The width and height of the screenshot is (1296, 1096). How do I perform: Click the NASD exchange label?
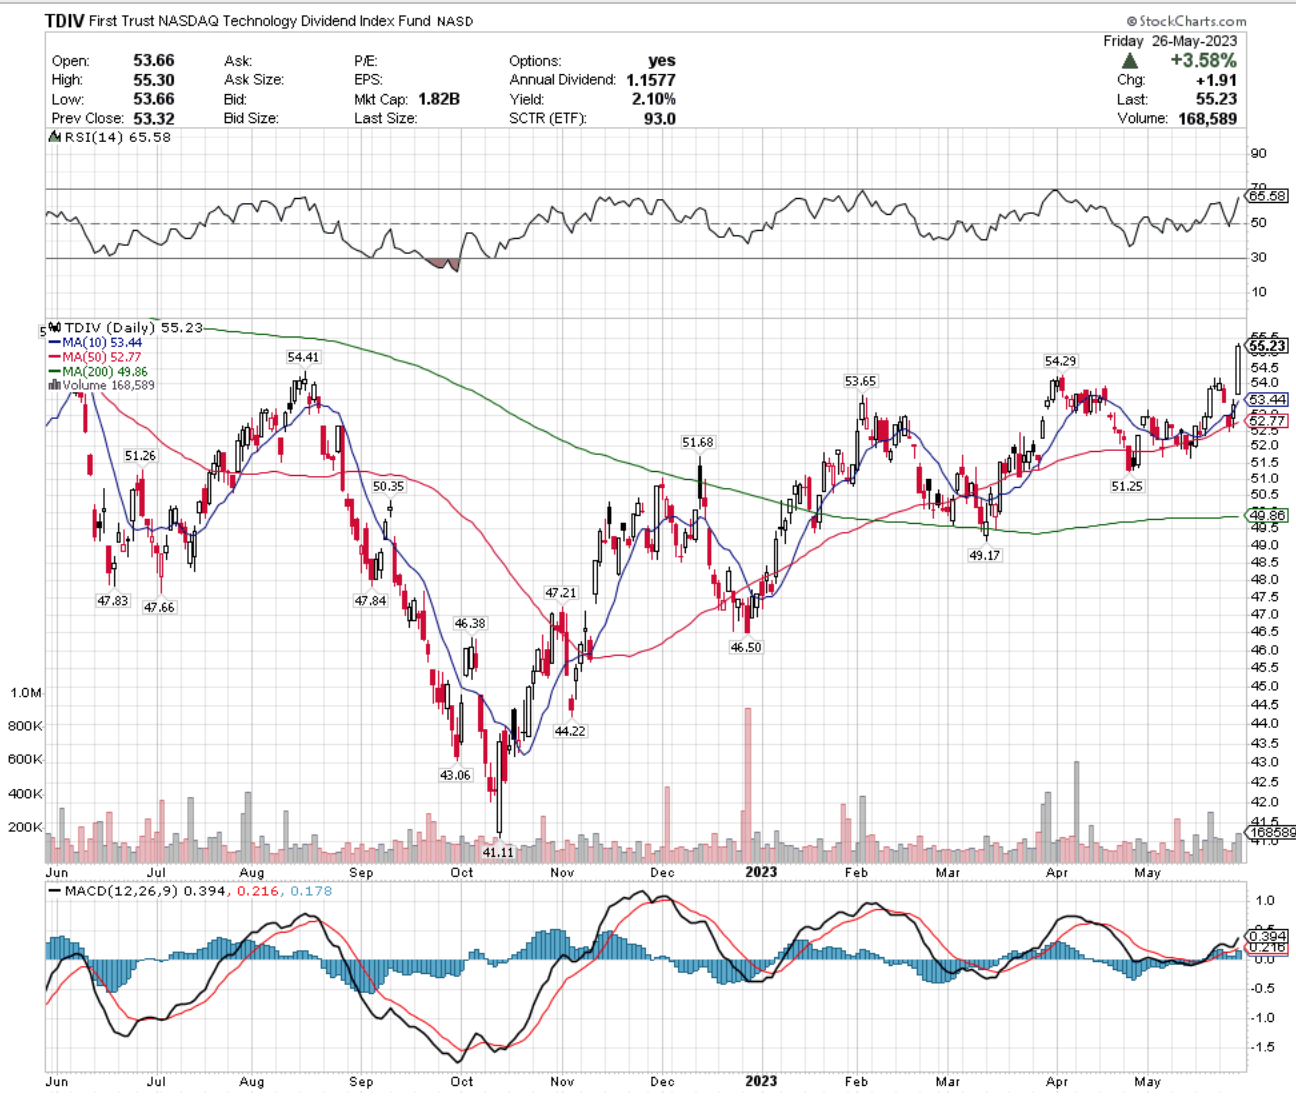pos(455,21)
